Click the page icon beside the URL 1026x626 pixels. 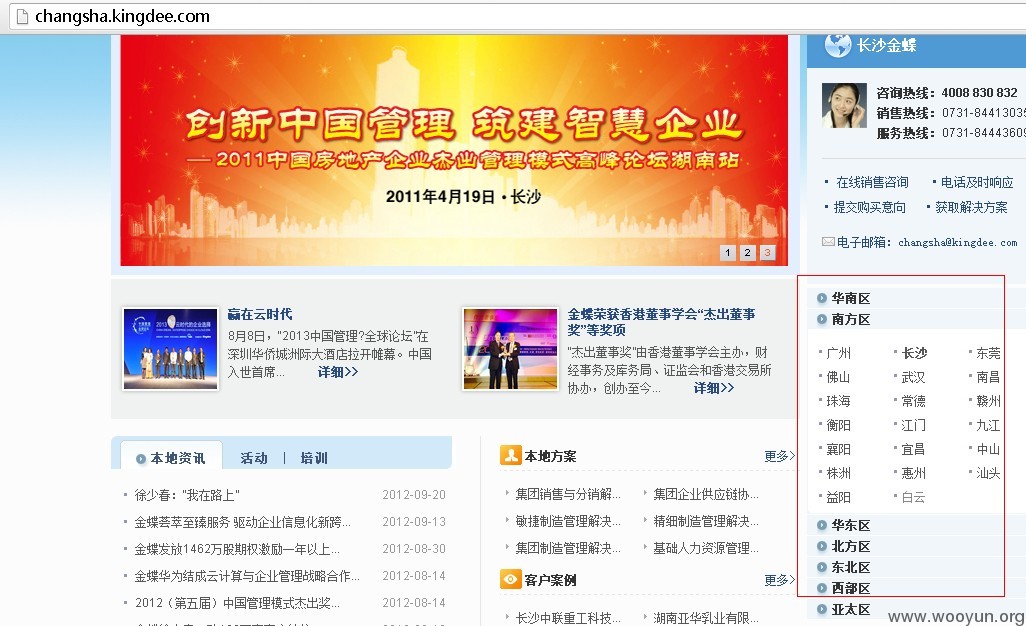click(x=22, y=16)
